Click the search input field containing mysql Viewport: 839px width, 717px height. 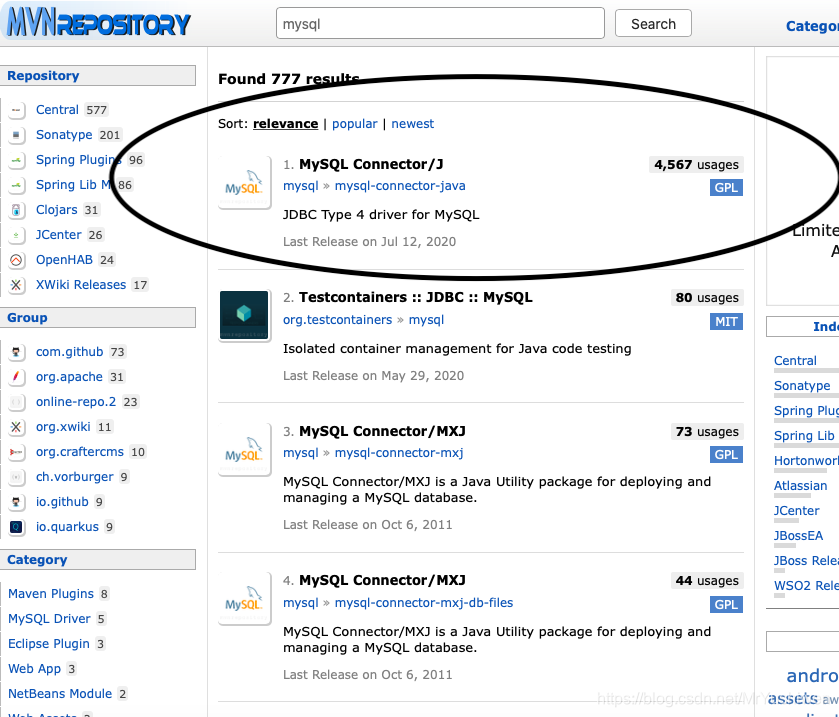[x=440, y=24]
